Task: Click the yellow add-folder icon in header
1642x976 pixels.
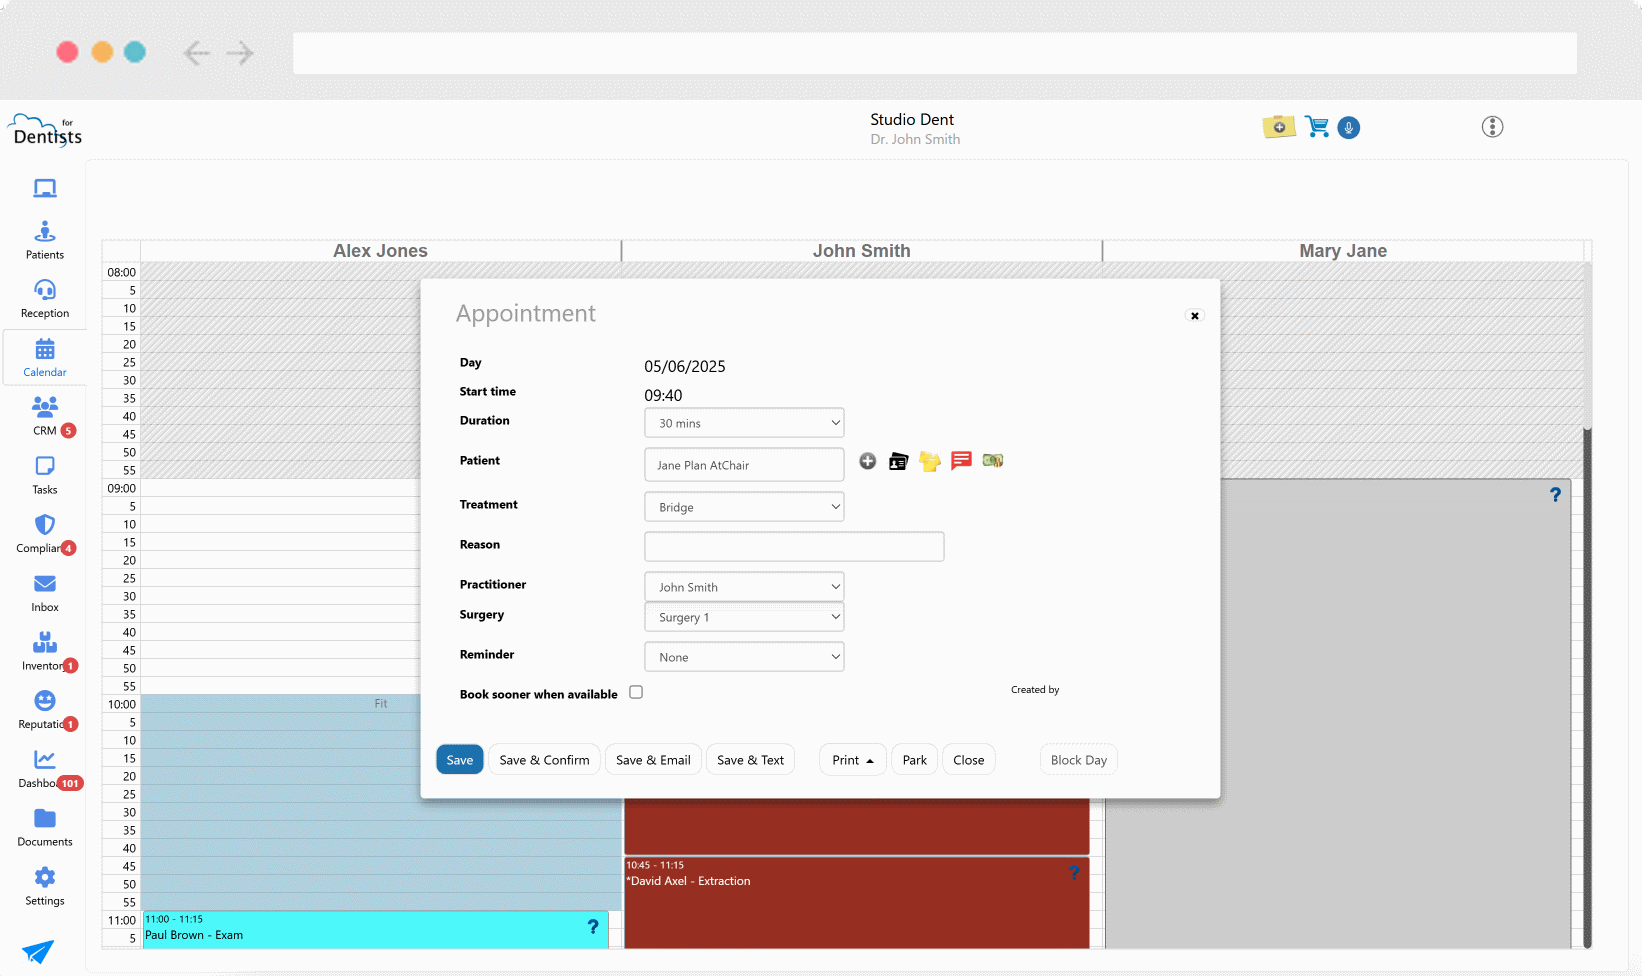Action: pos(1278,127)
